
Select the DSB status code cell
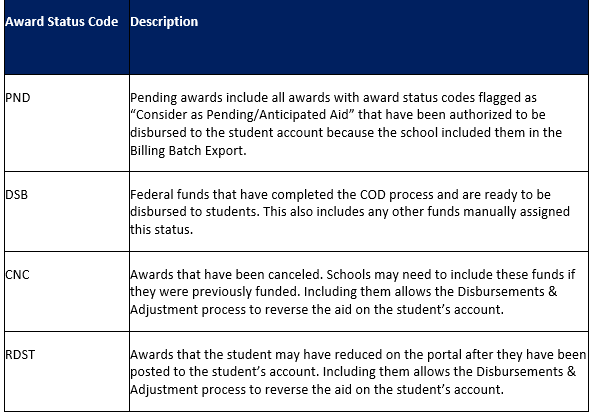17,195
